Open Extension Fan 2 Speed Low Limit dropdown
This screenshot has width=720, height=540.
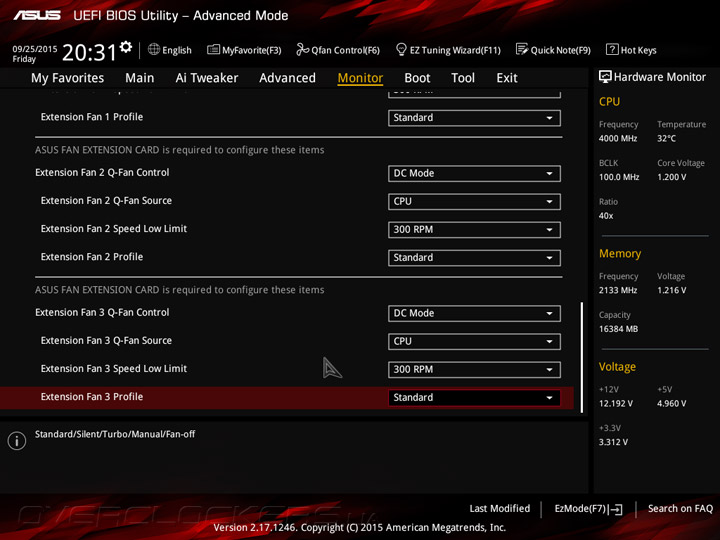point(474,230)
